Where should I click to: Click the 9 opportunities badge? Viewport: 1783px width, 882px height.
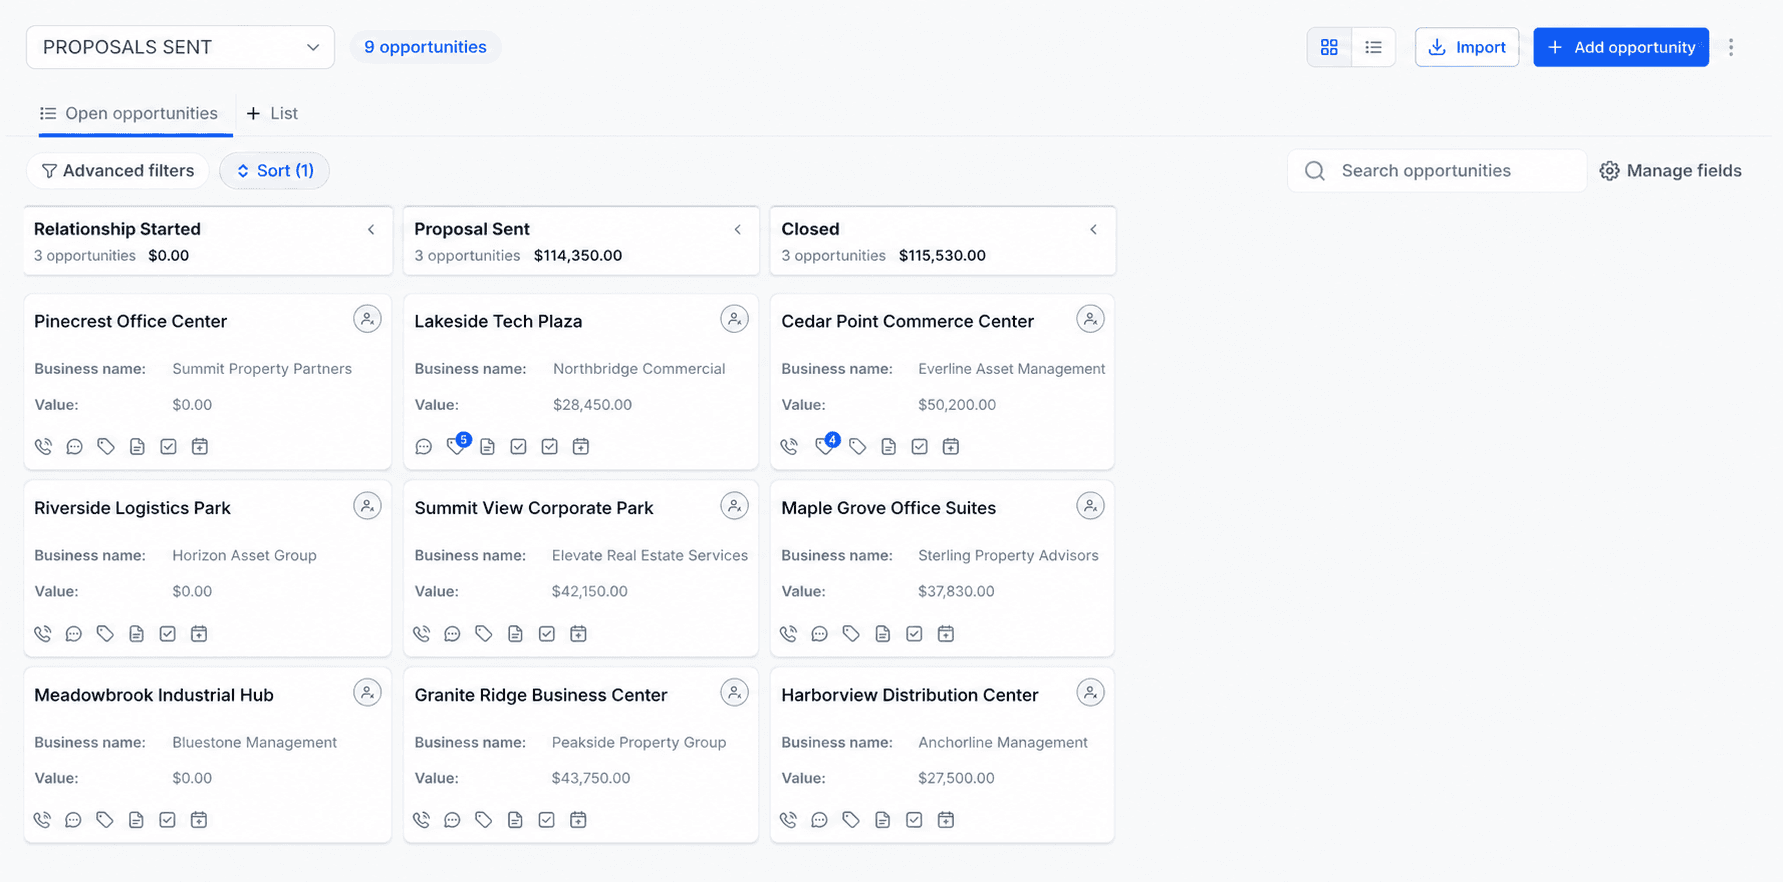point(425,47)
